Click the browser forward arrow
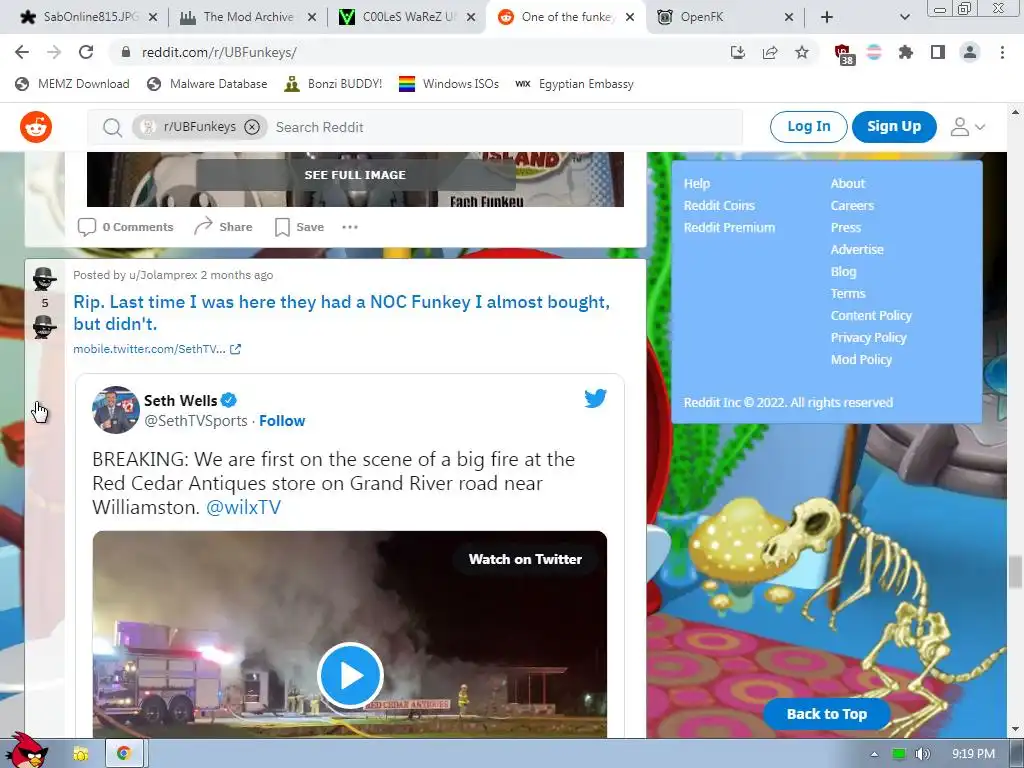The height and width of the screenshot is (768, 1024). click(54, 52)
